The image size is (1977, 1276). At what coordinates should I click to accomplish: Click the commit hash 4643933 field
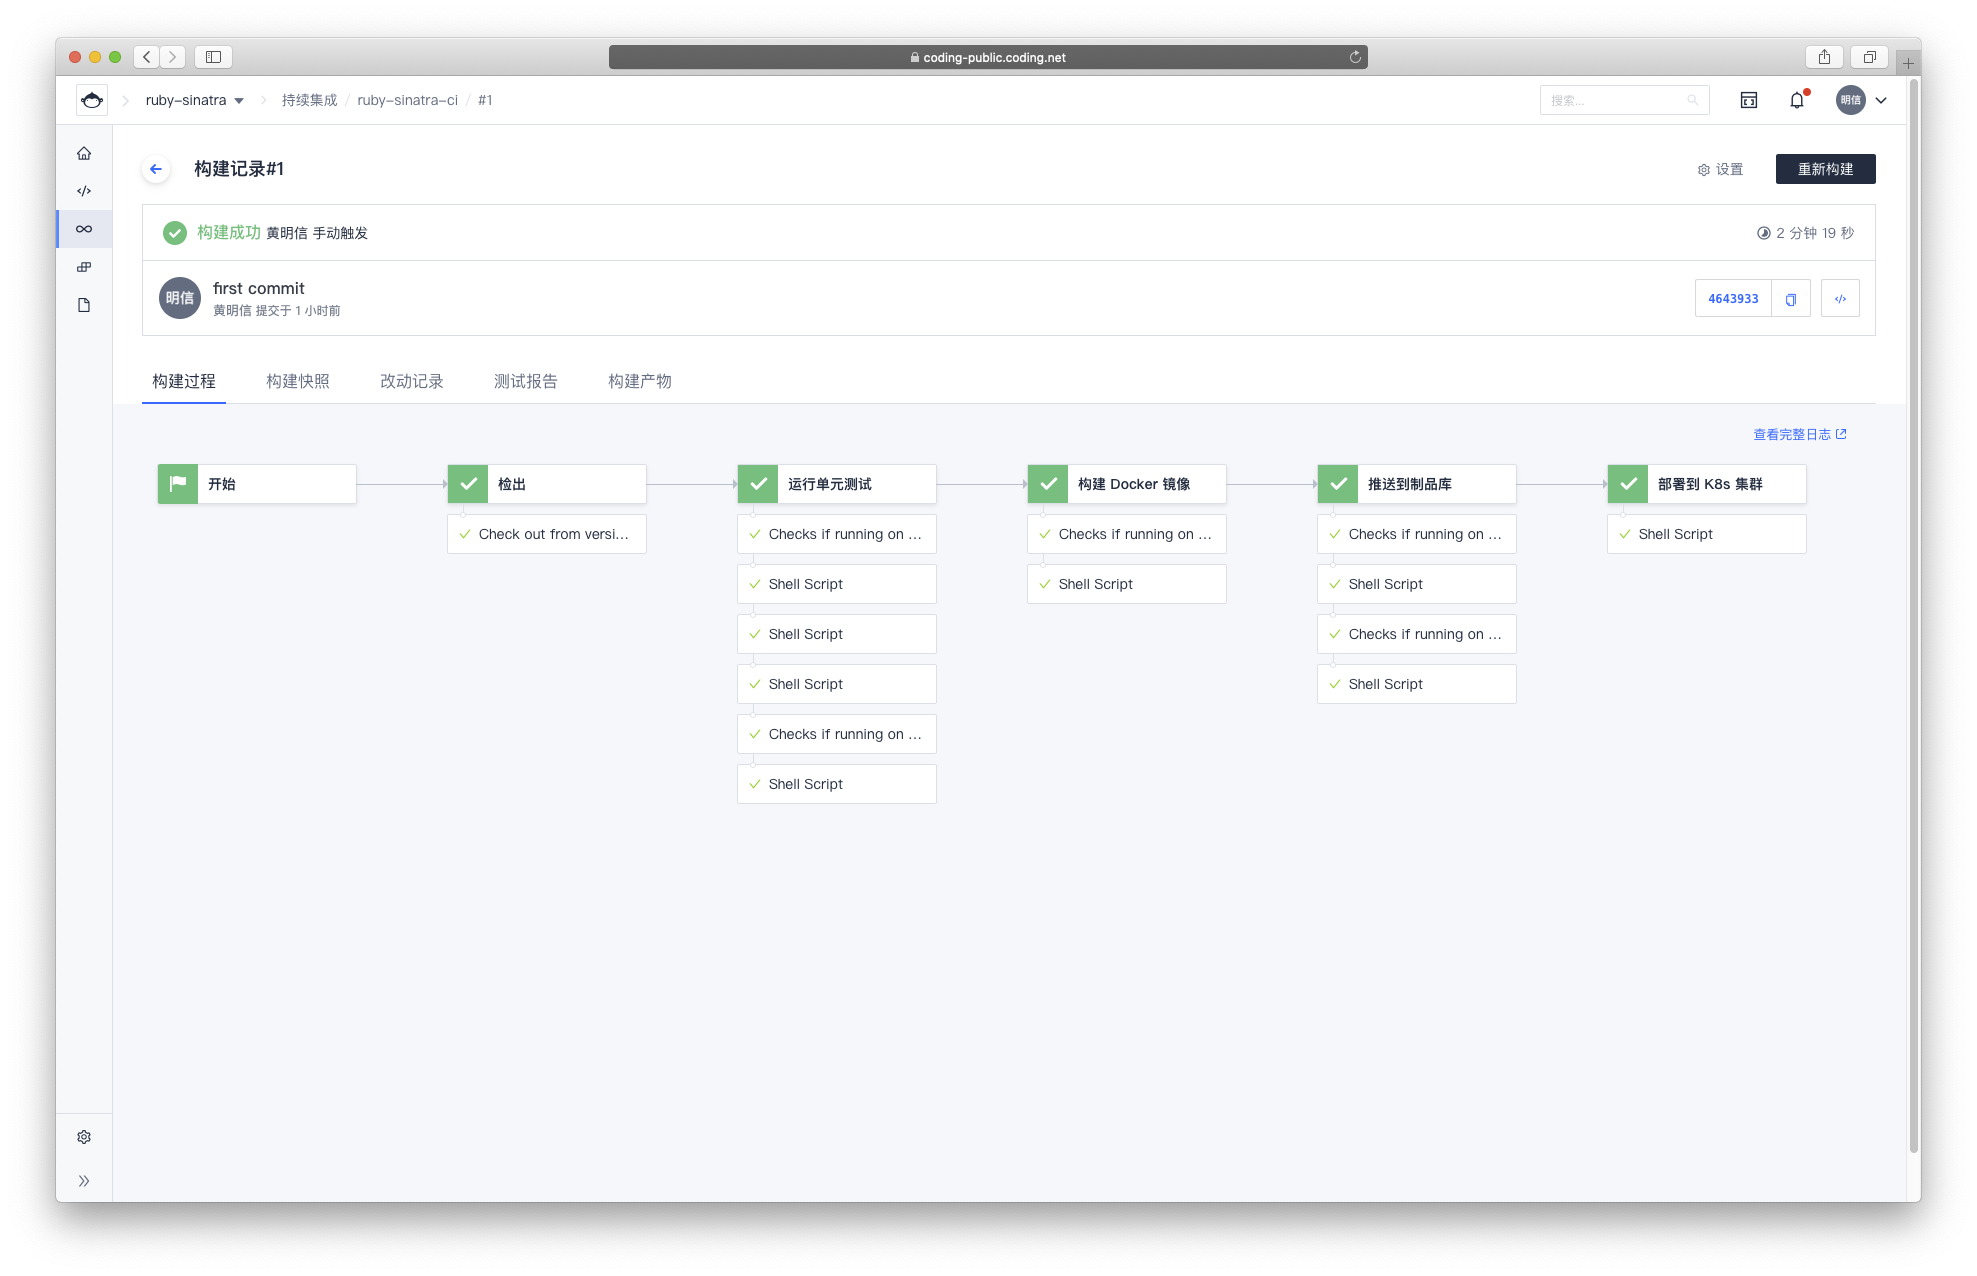click(x=1732, y=298)
